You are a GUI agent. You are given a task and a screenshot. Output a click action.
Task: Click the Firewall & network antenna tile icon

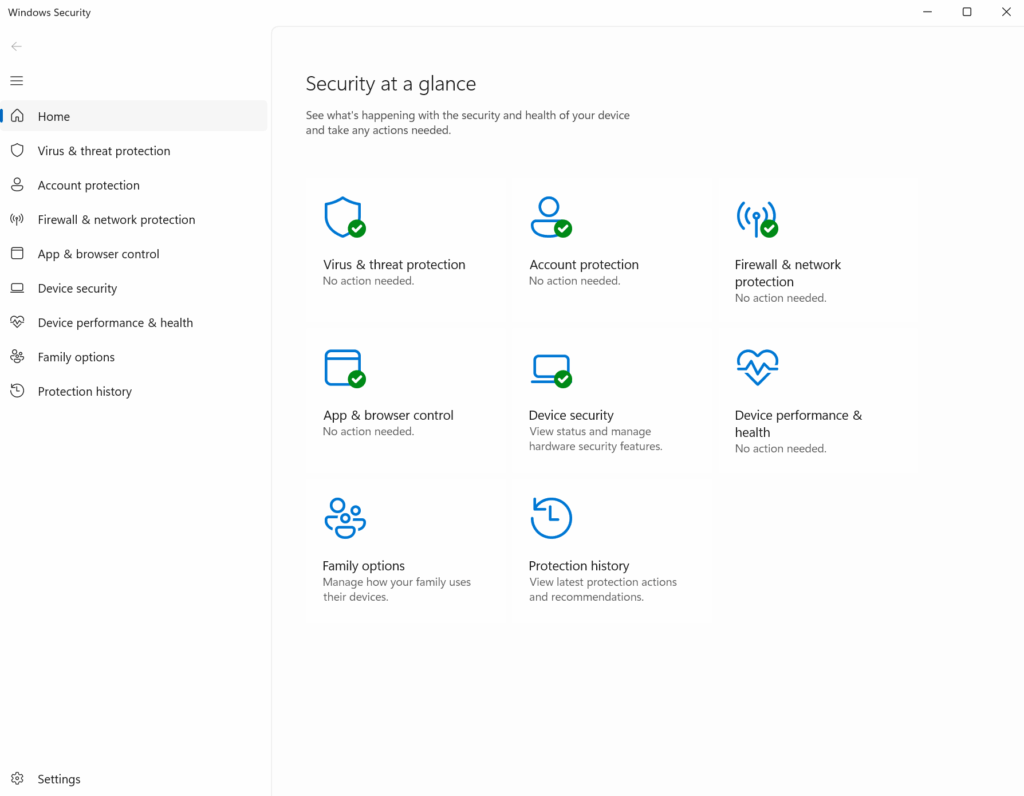tap(756, 217)
